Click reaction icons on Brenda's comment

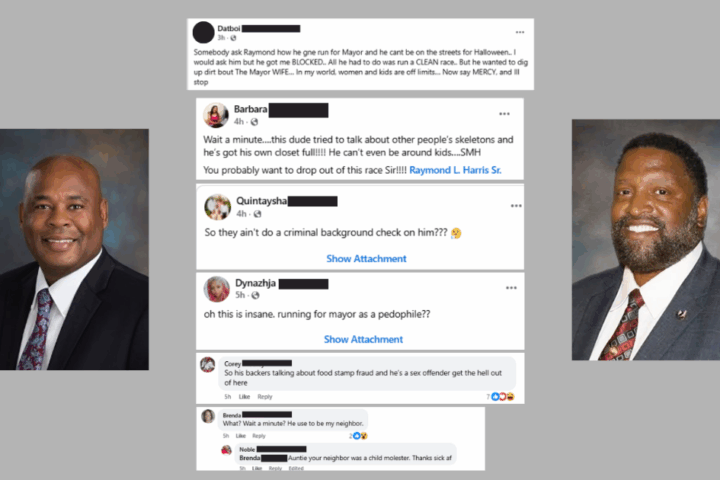[360, 435]
